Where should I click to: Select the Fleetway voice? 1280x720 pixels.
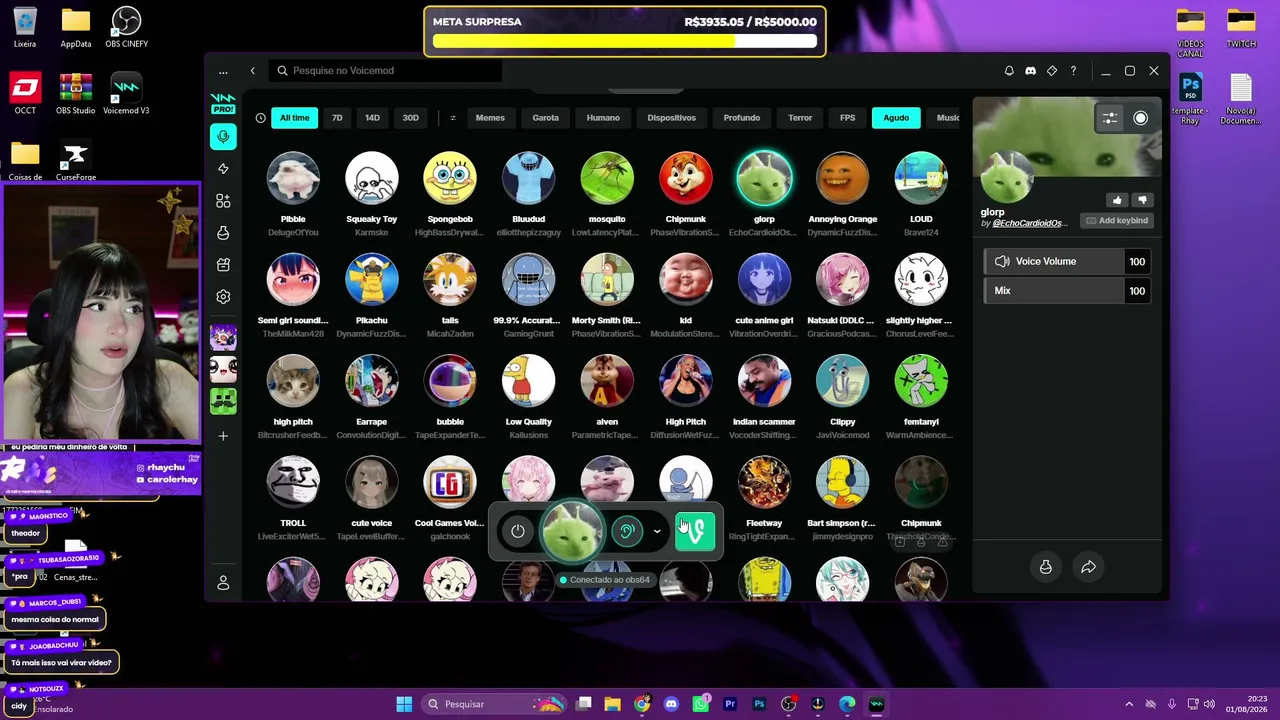pyautogui.click(x=764, y=482)
